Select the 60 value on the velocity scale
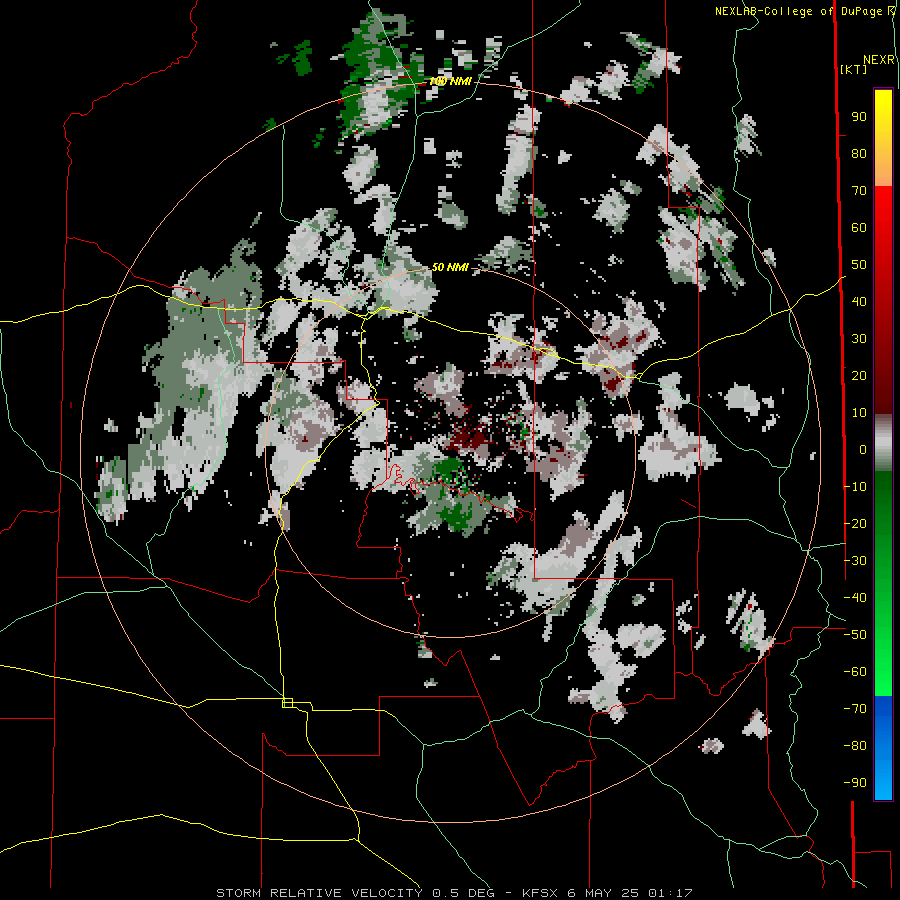This screenshot has height=900, width=900. [x=859, y=228]
